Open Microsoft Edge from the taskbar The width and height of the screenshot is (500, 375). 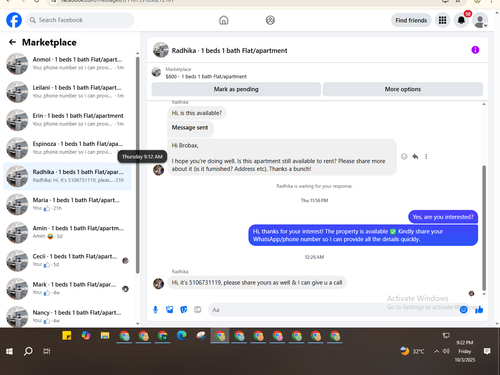182,335
